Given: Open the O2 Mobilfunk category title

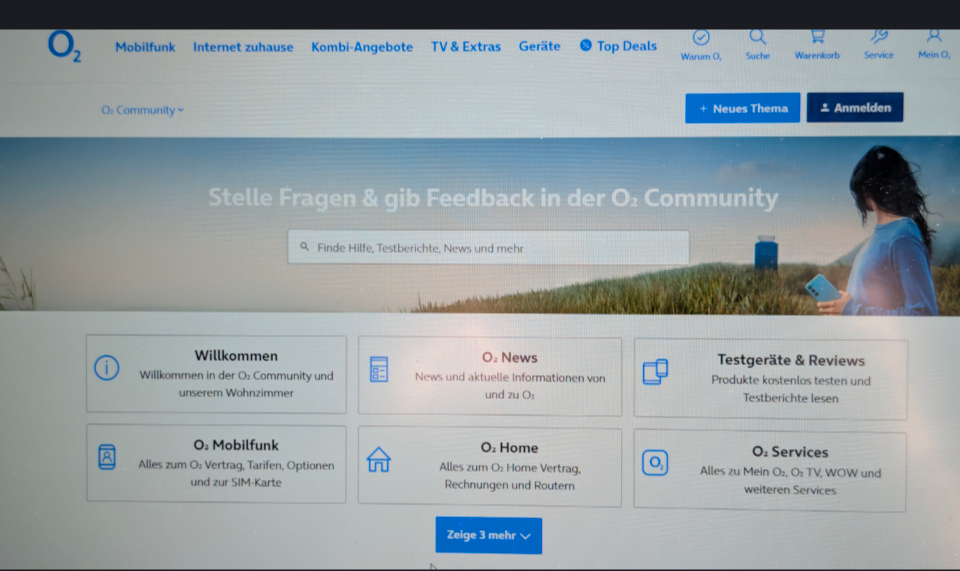Looking at the screenshot, I should click(236, 445).
